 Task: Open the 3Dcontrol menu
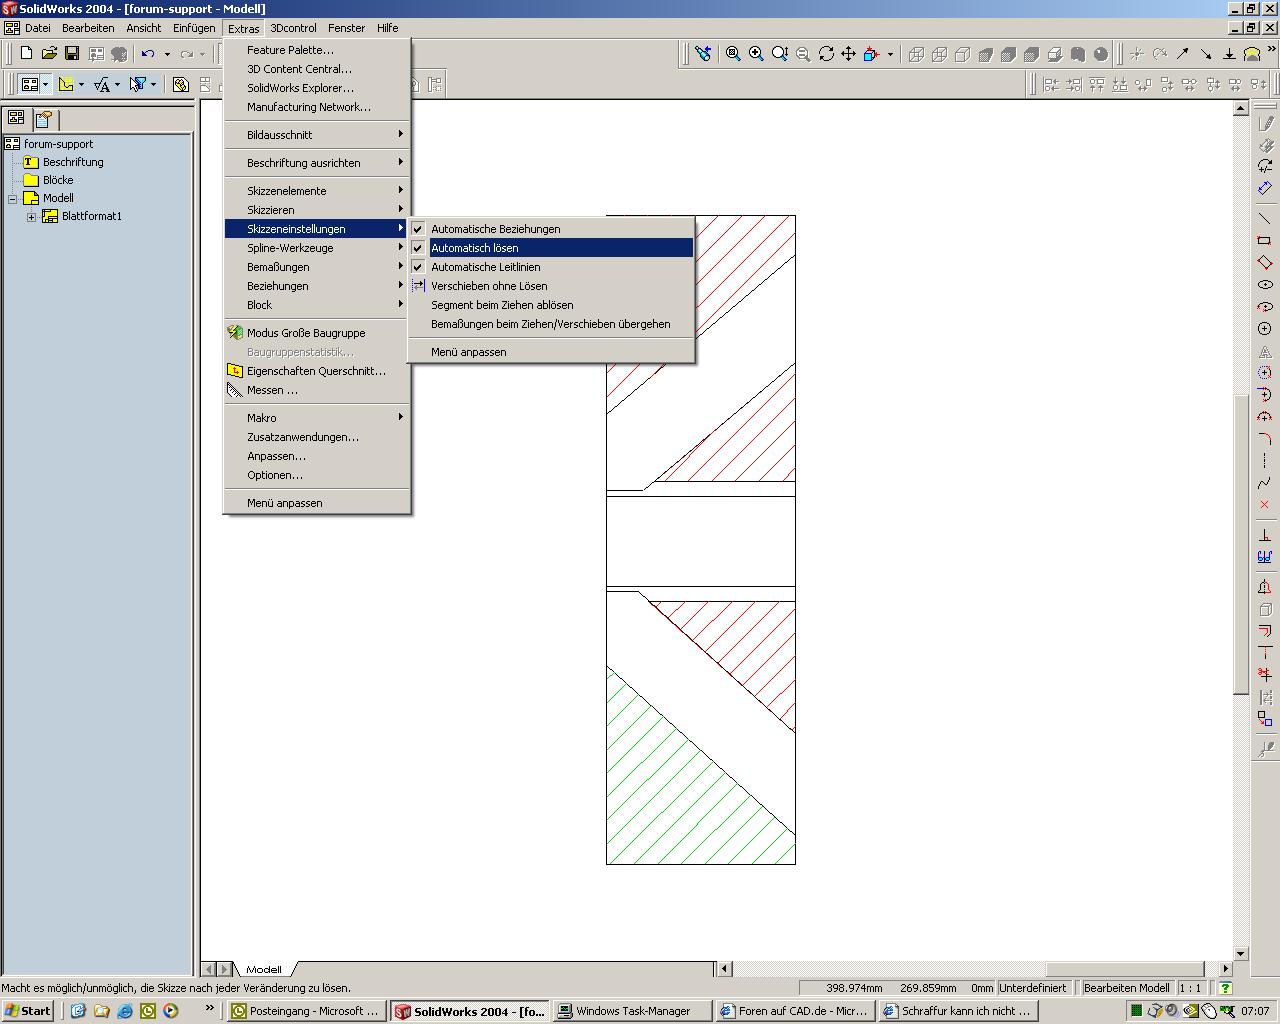(x=293, y=28)
